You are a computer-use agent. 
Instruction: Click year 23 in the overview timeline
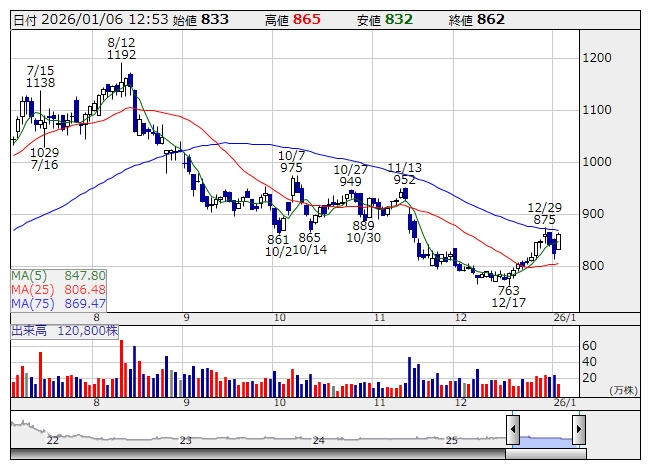(x=185, y=440)
